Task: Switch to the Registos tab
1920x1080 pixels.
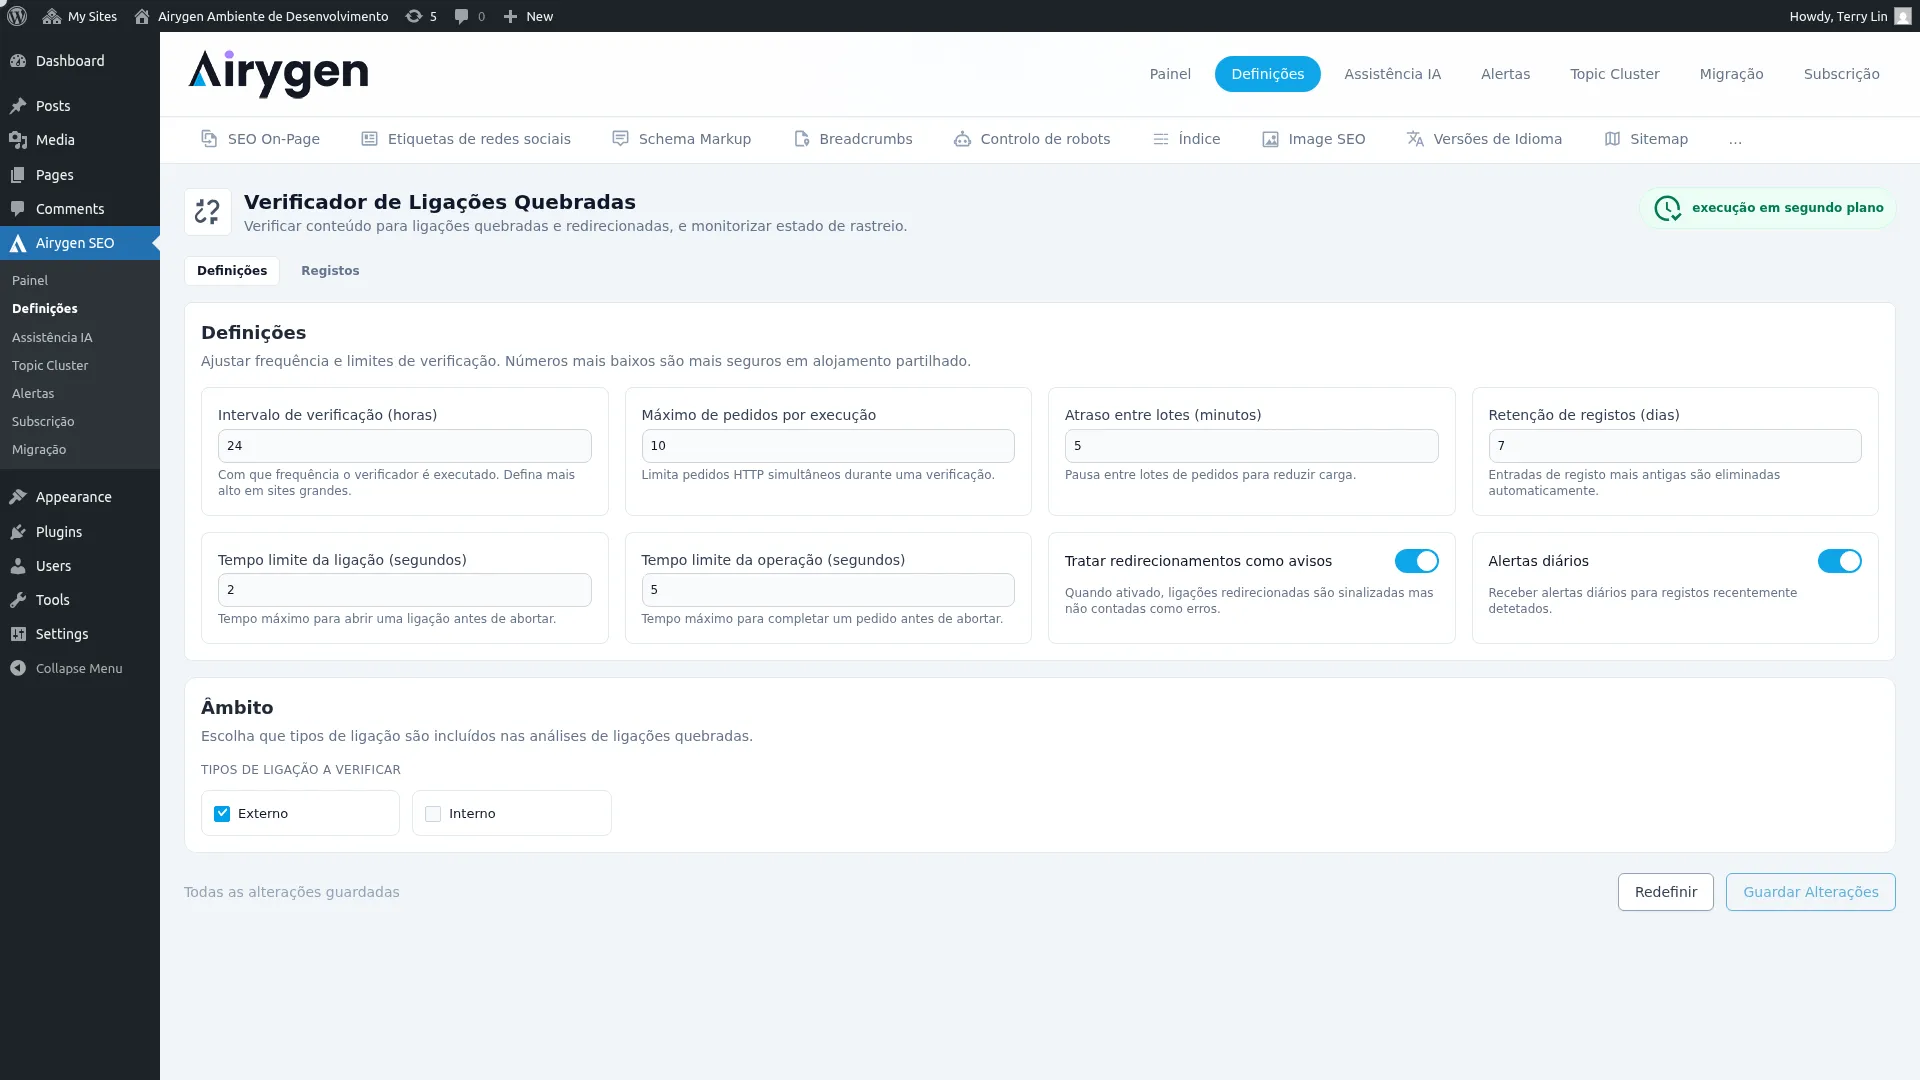Action: (330, 271)
